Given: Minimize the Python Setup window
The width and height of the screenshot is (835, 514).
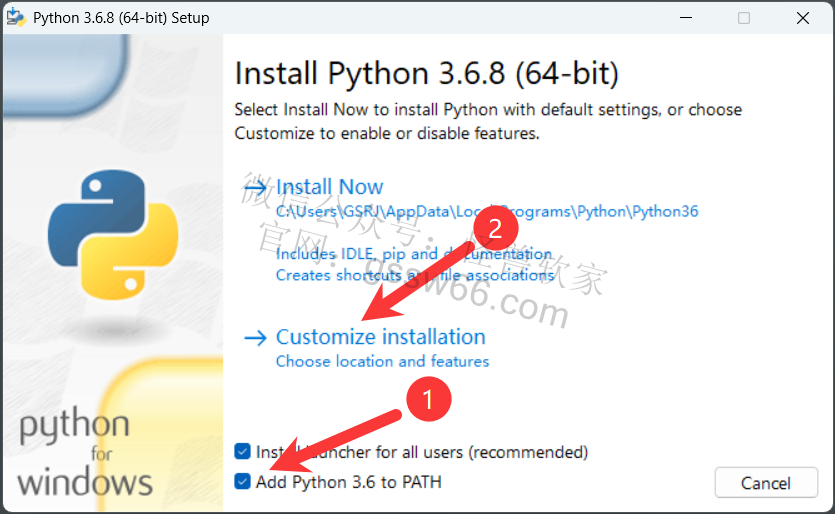Looking at the screenshot, I should tap(686, 18).
